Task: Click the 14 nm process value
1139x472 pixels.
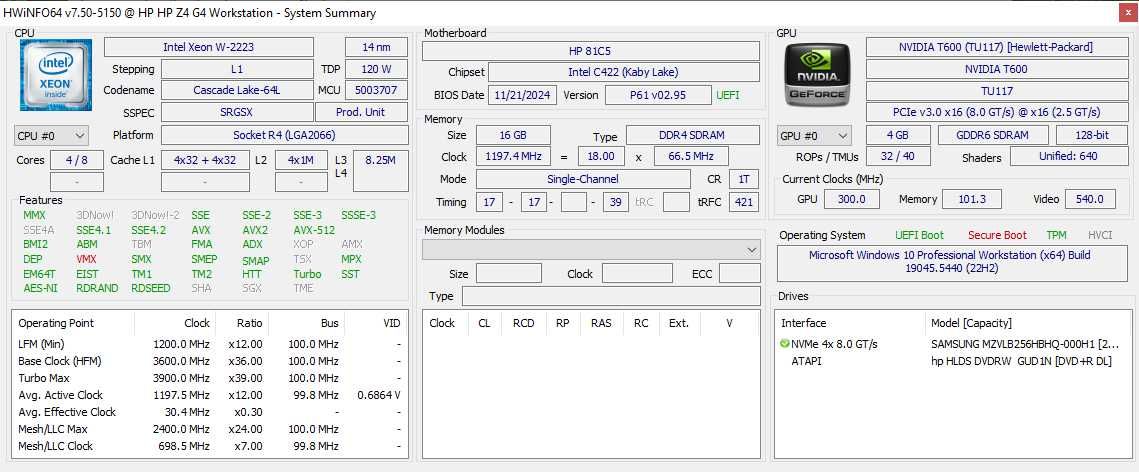Action: (x=376, y=47)
